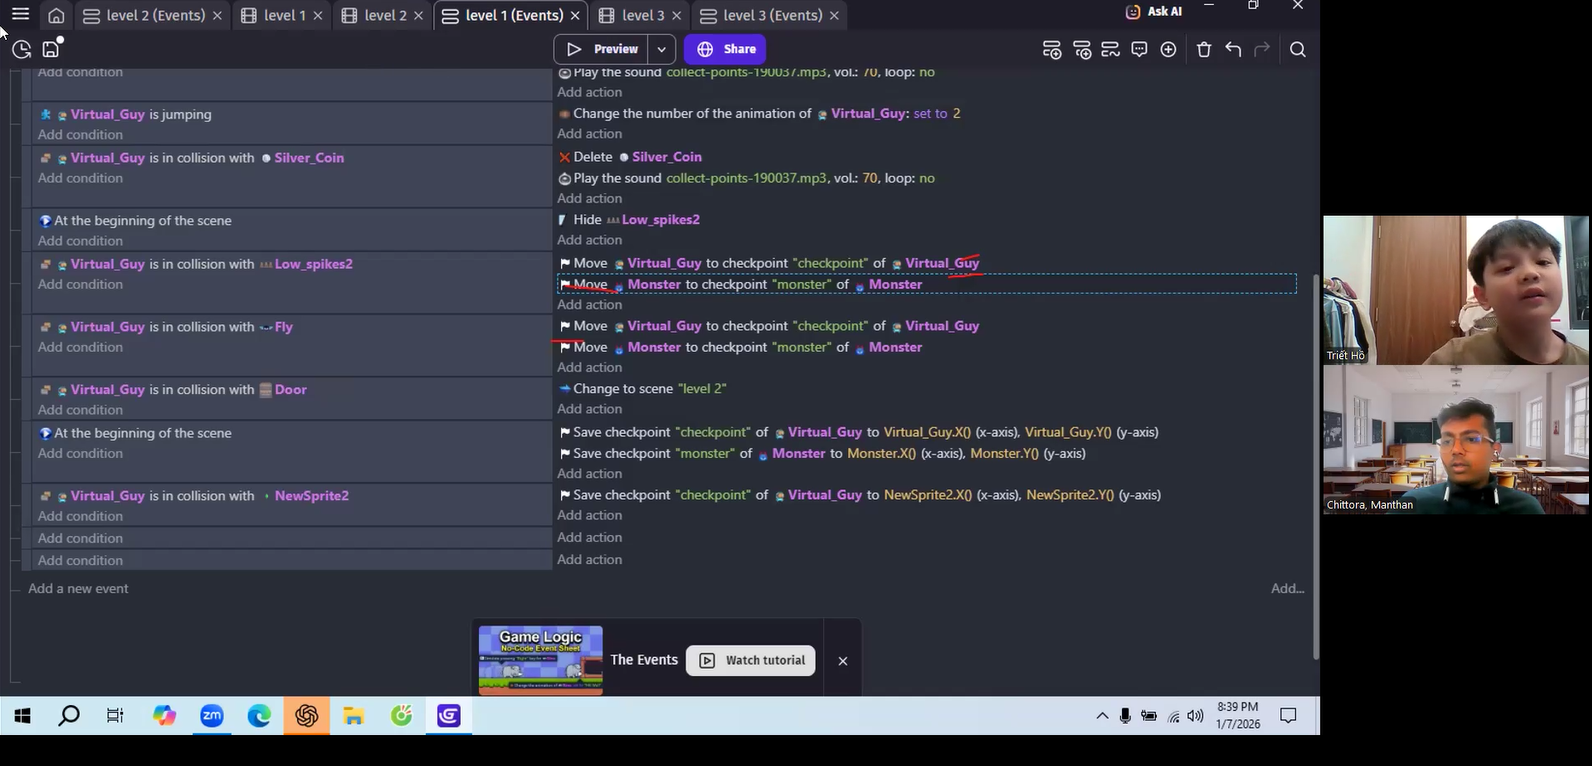This screenshot has width=1592, height=766.
Task: Click the Add a sub-event toolbar icon
Action: (x=1082, y=50)
